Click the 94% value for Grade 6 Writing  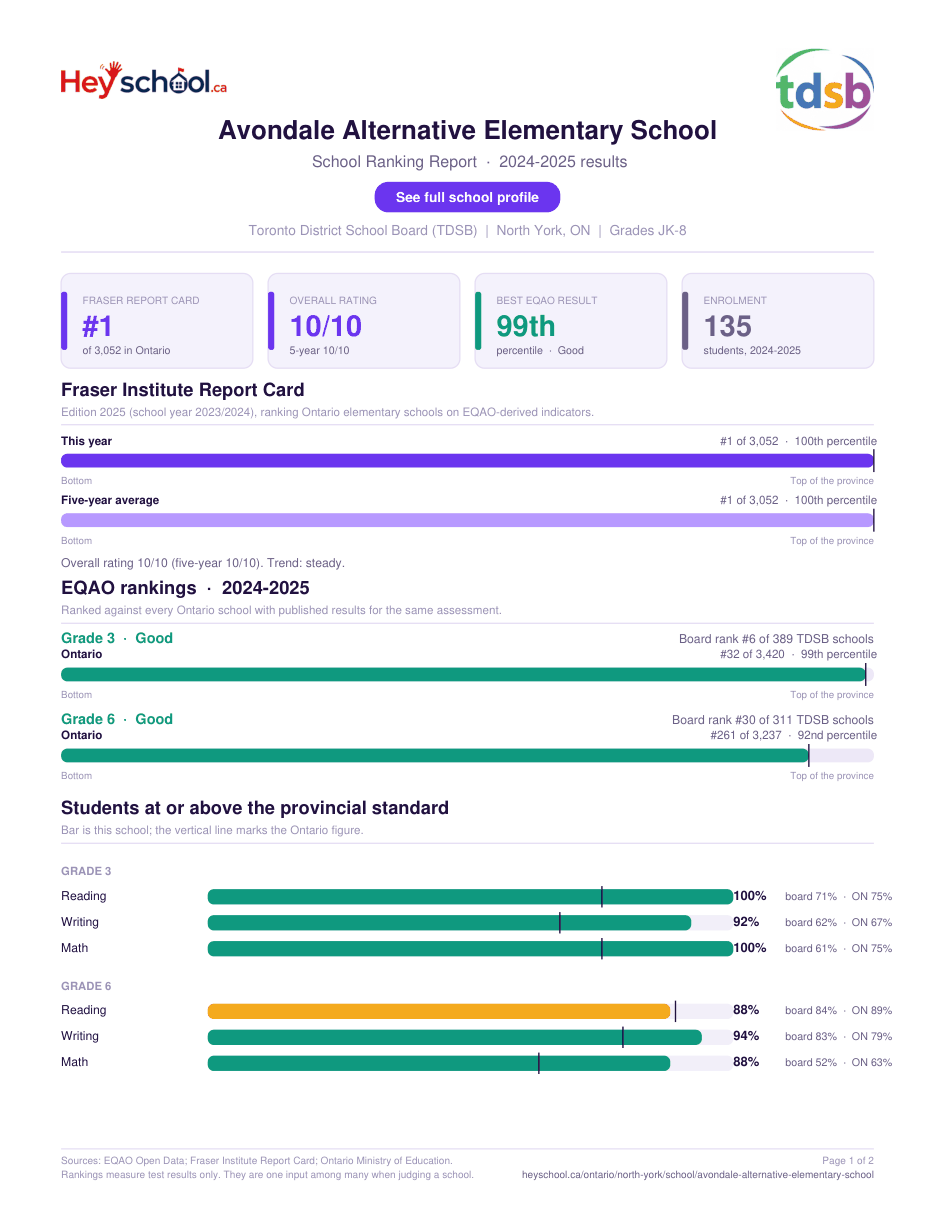746,1036
